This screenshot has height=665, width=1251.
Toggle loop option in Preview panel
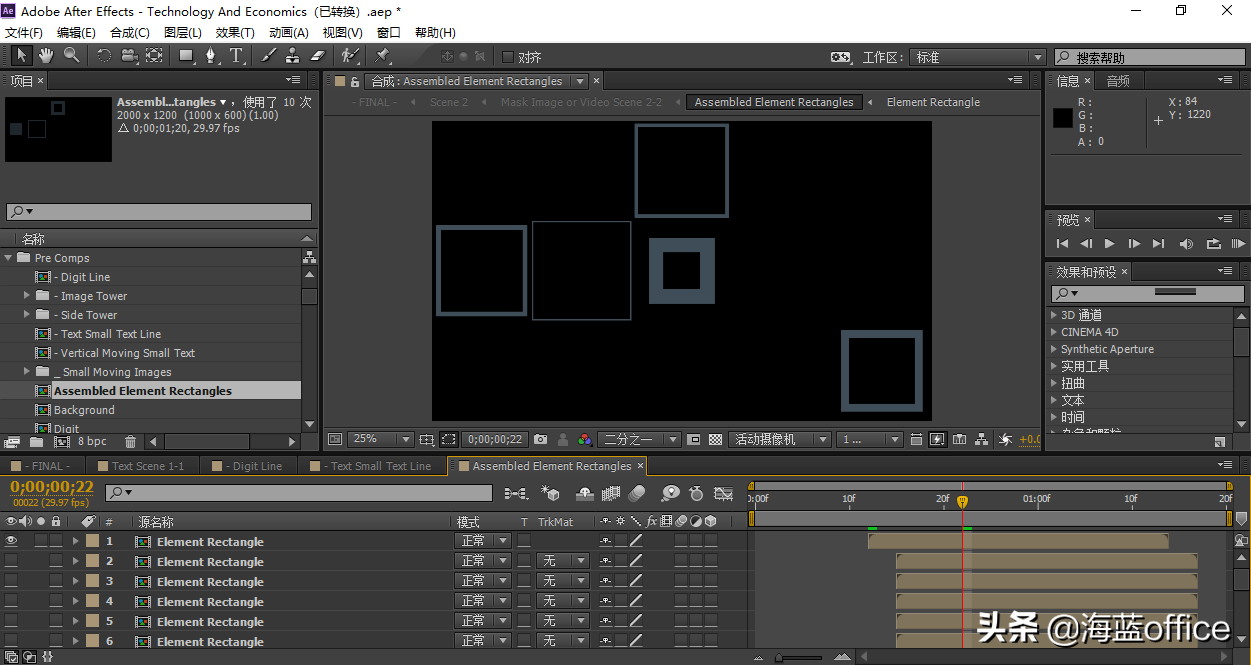[1213, 243]
